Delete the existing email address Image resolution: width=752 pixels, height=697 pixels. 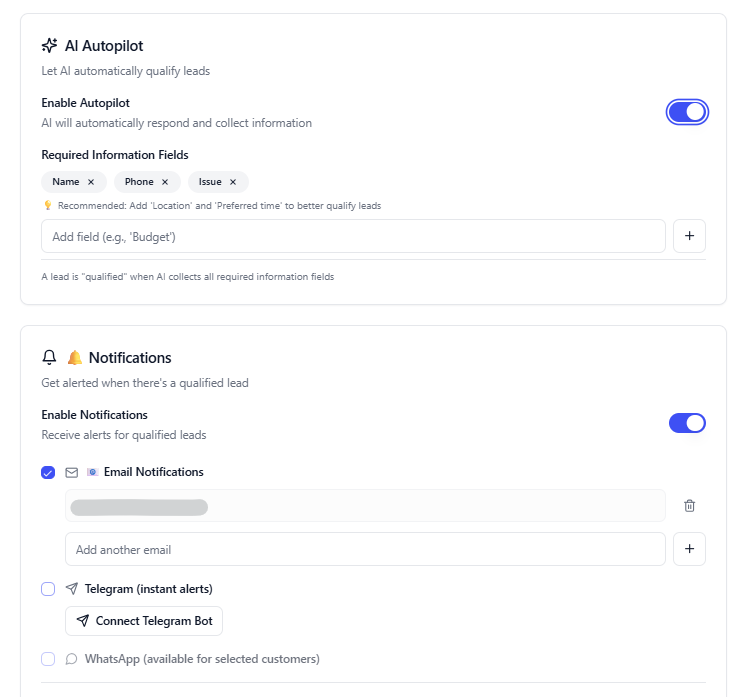689,506
